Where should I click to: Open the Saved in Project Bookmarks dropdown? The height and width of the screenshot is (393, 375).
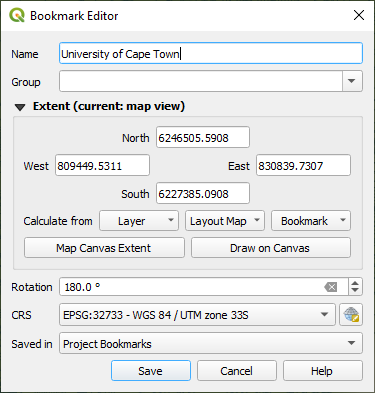tap(211, 343)
